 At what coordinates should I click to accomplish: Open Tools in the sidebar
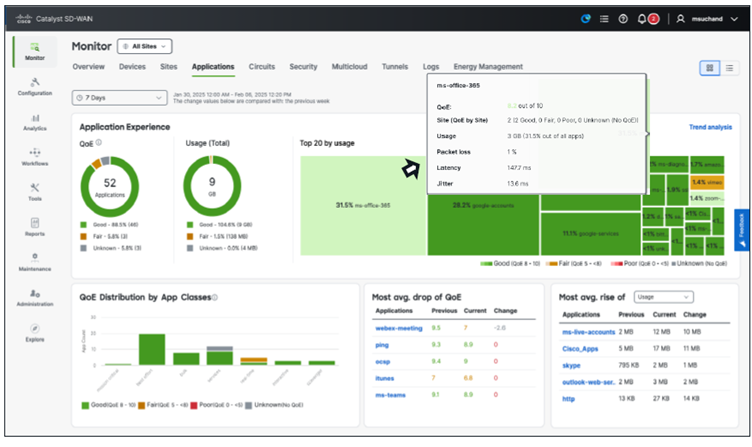click(x=35, y=192)
